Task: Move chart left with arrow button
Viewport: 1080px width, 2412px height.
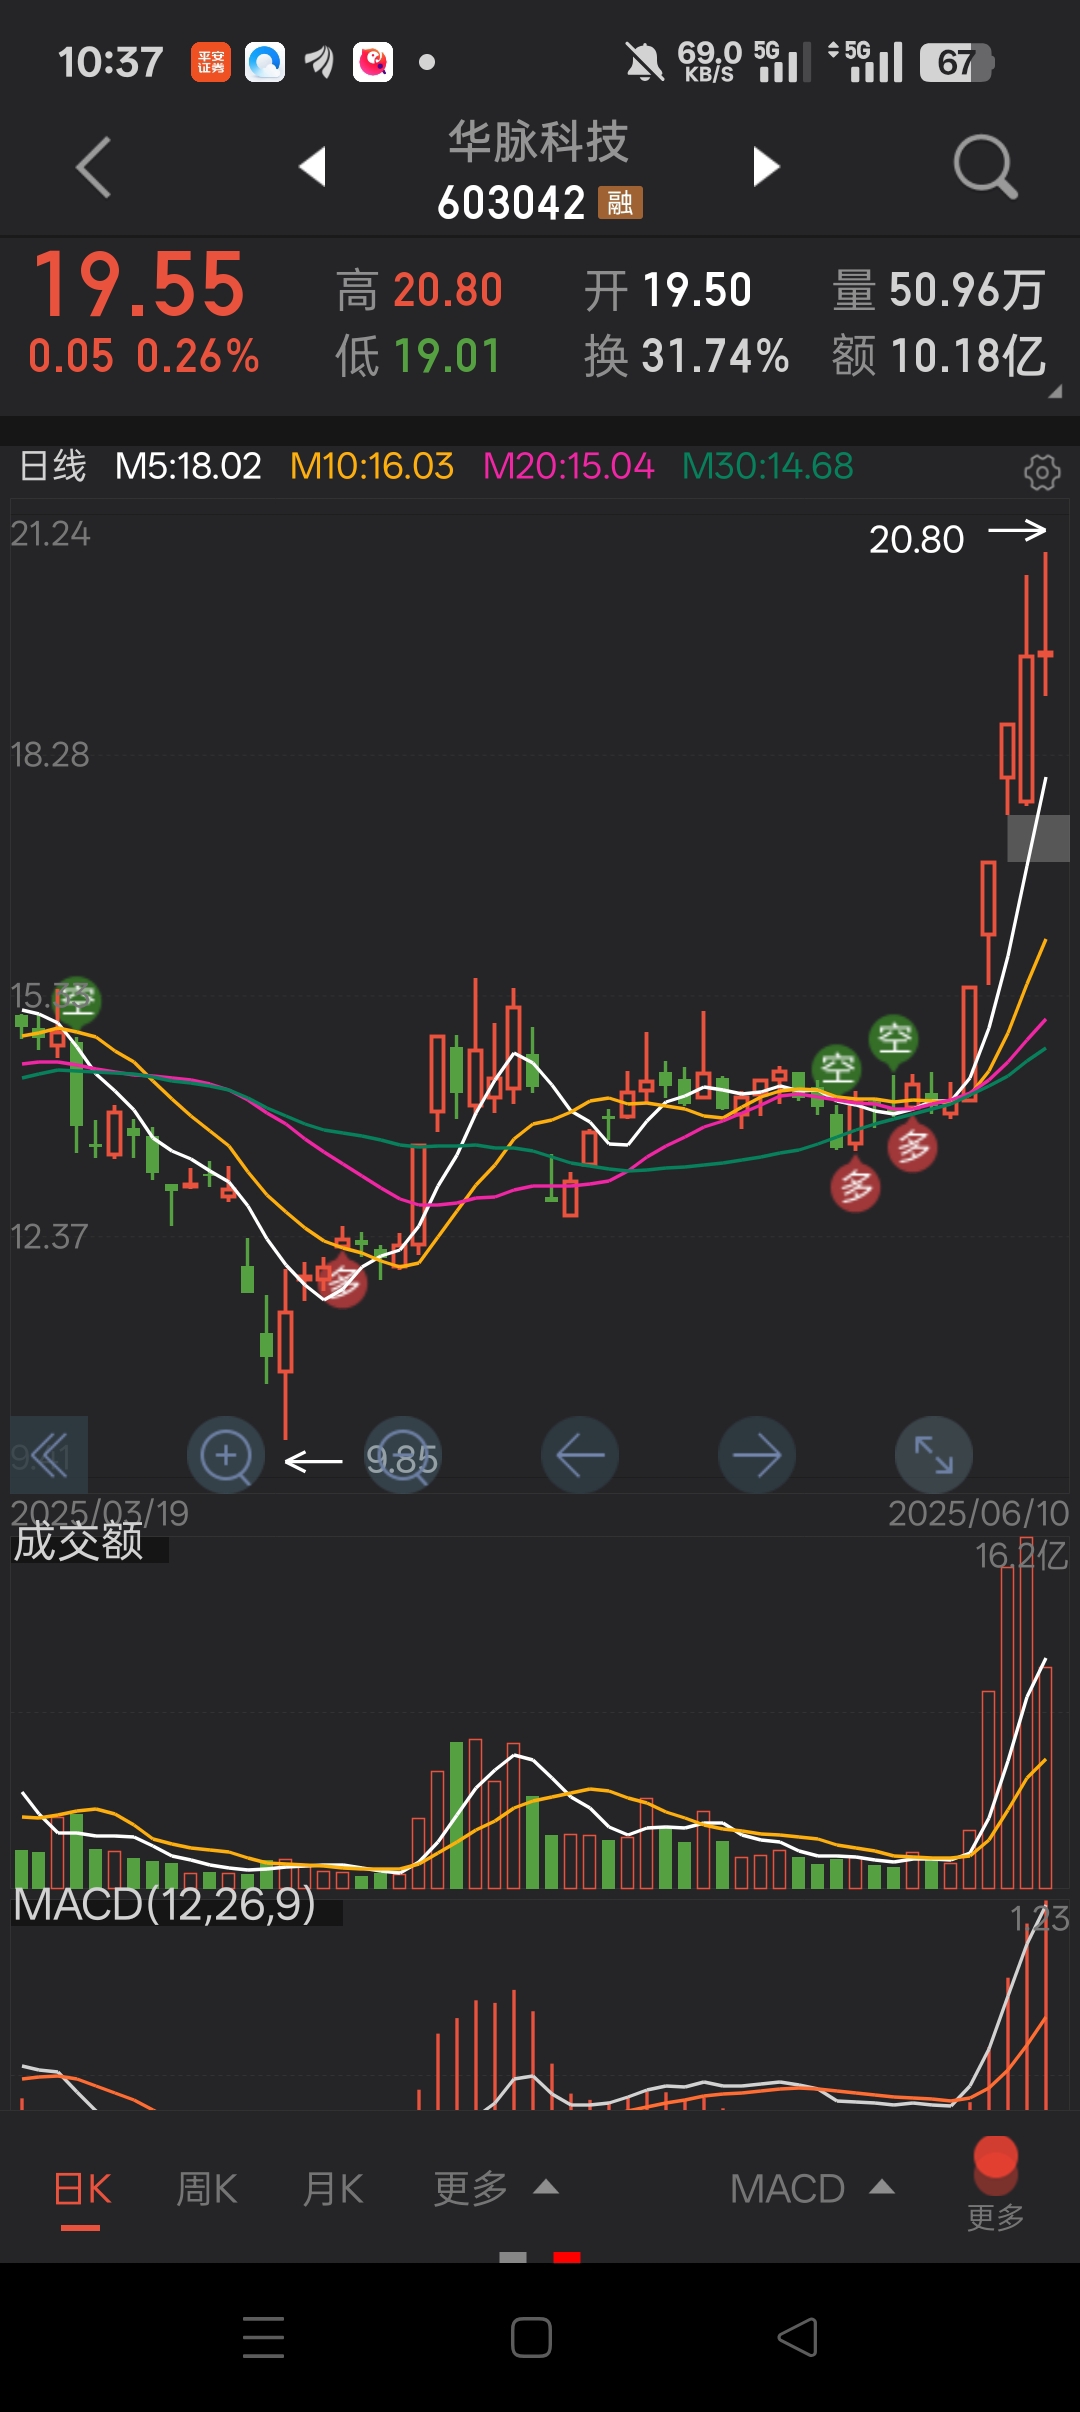Action: 580,1455
